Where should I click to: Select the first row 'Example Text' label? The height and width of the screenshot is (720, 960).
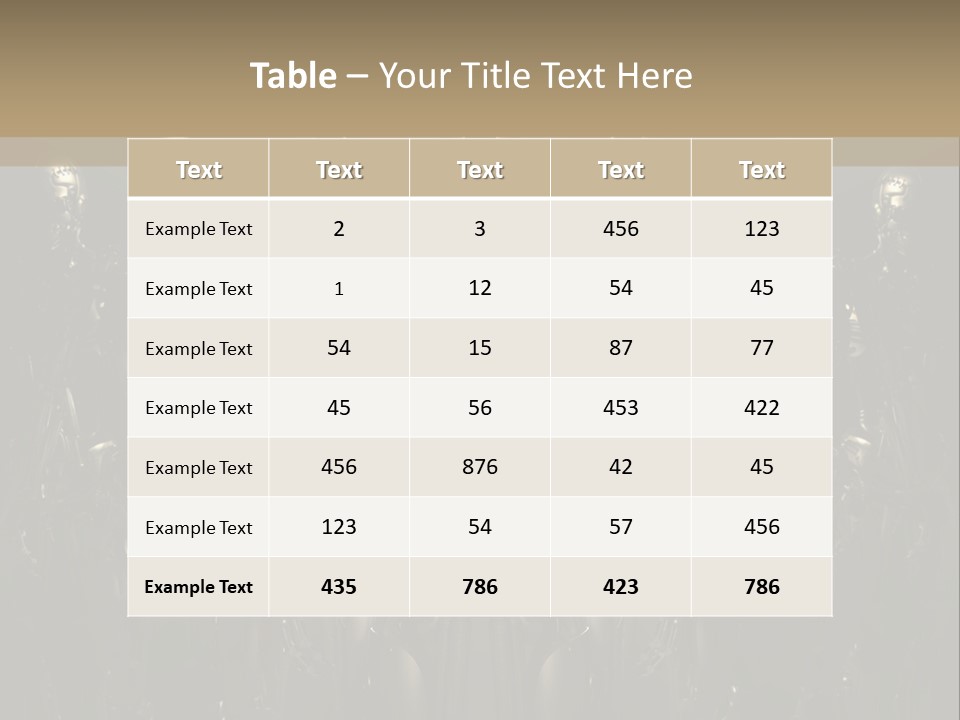pyautogui.click(x=198, y=228)
